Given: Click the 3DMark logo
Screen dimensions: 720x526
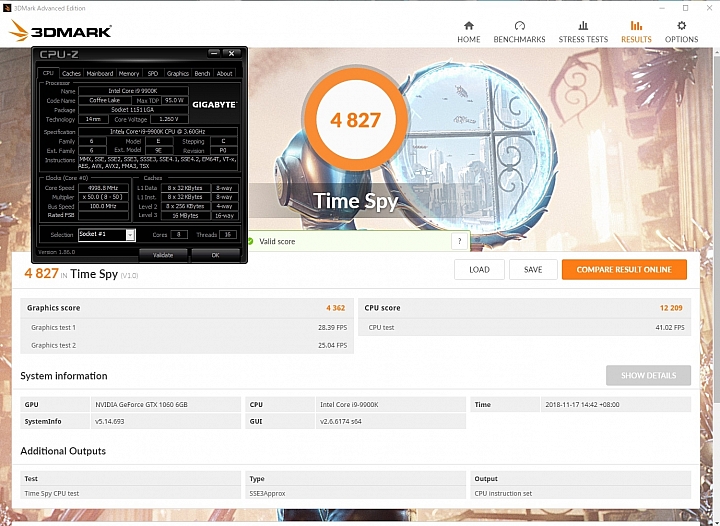Looking at the screenshot, I should (x=60, y=31).
